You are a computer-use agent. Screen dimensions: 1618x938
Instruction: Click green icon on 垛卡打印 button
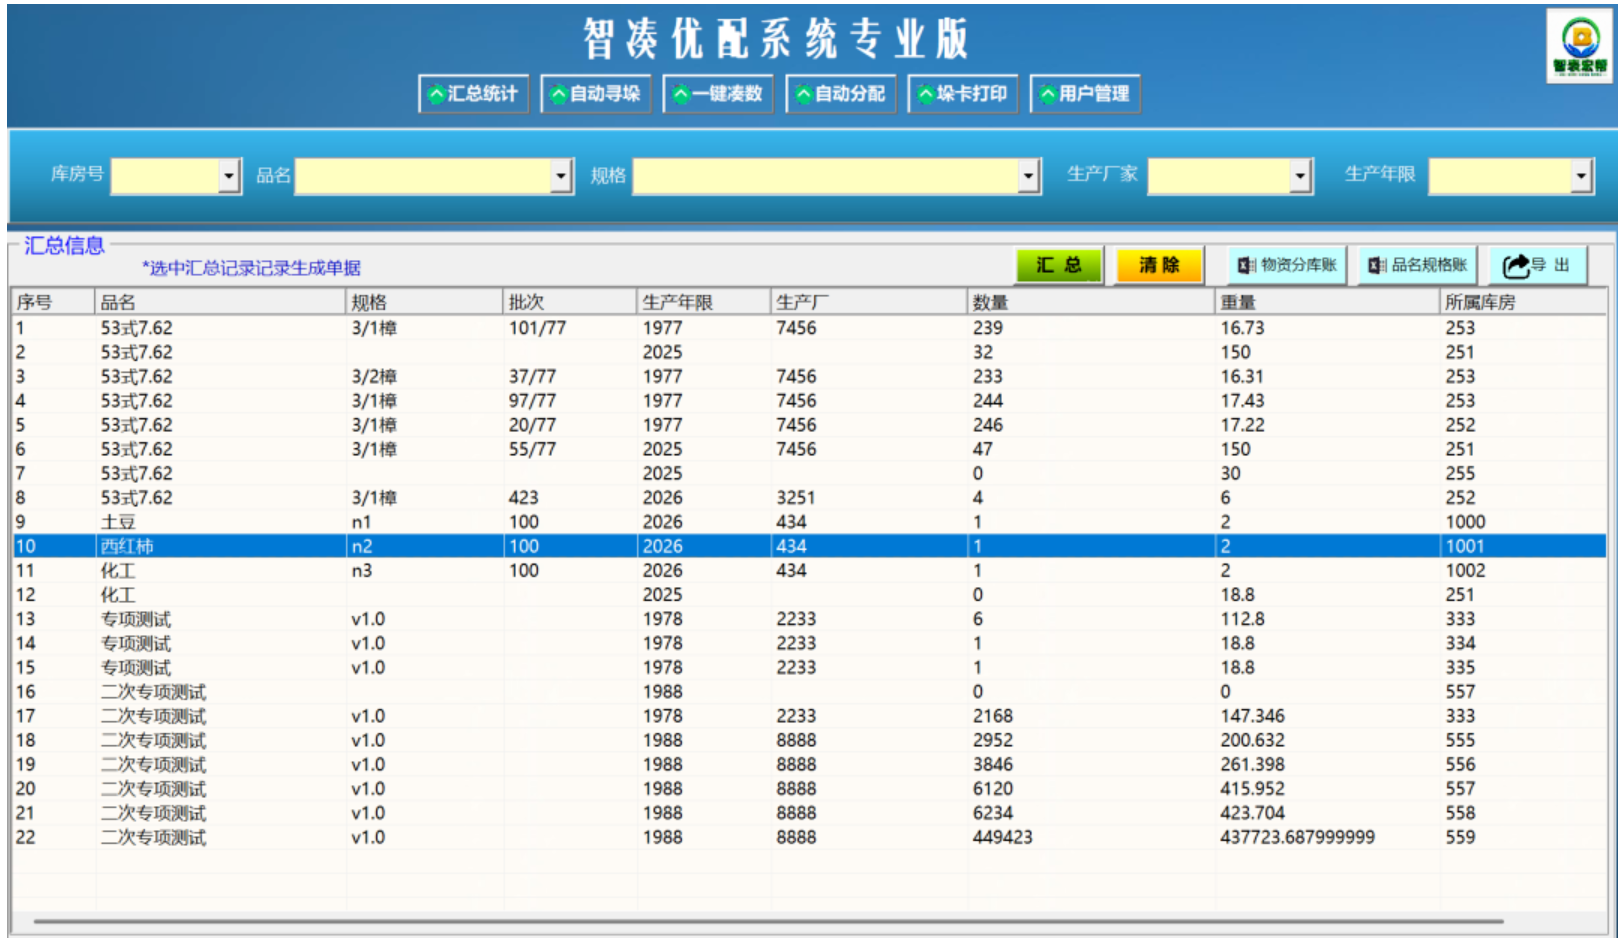click(926, 95)
